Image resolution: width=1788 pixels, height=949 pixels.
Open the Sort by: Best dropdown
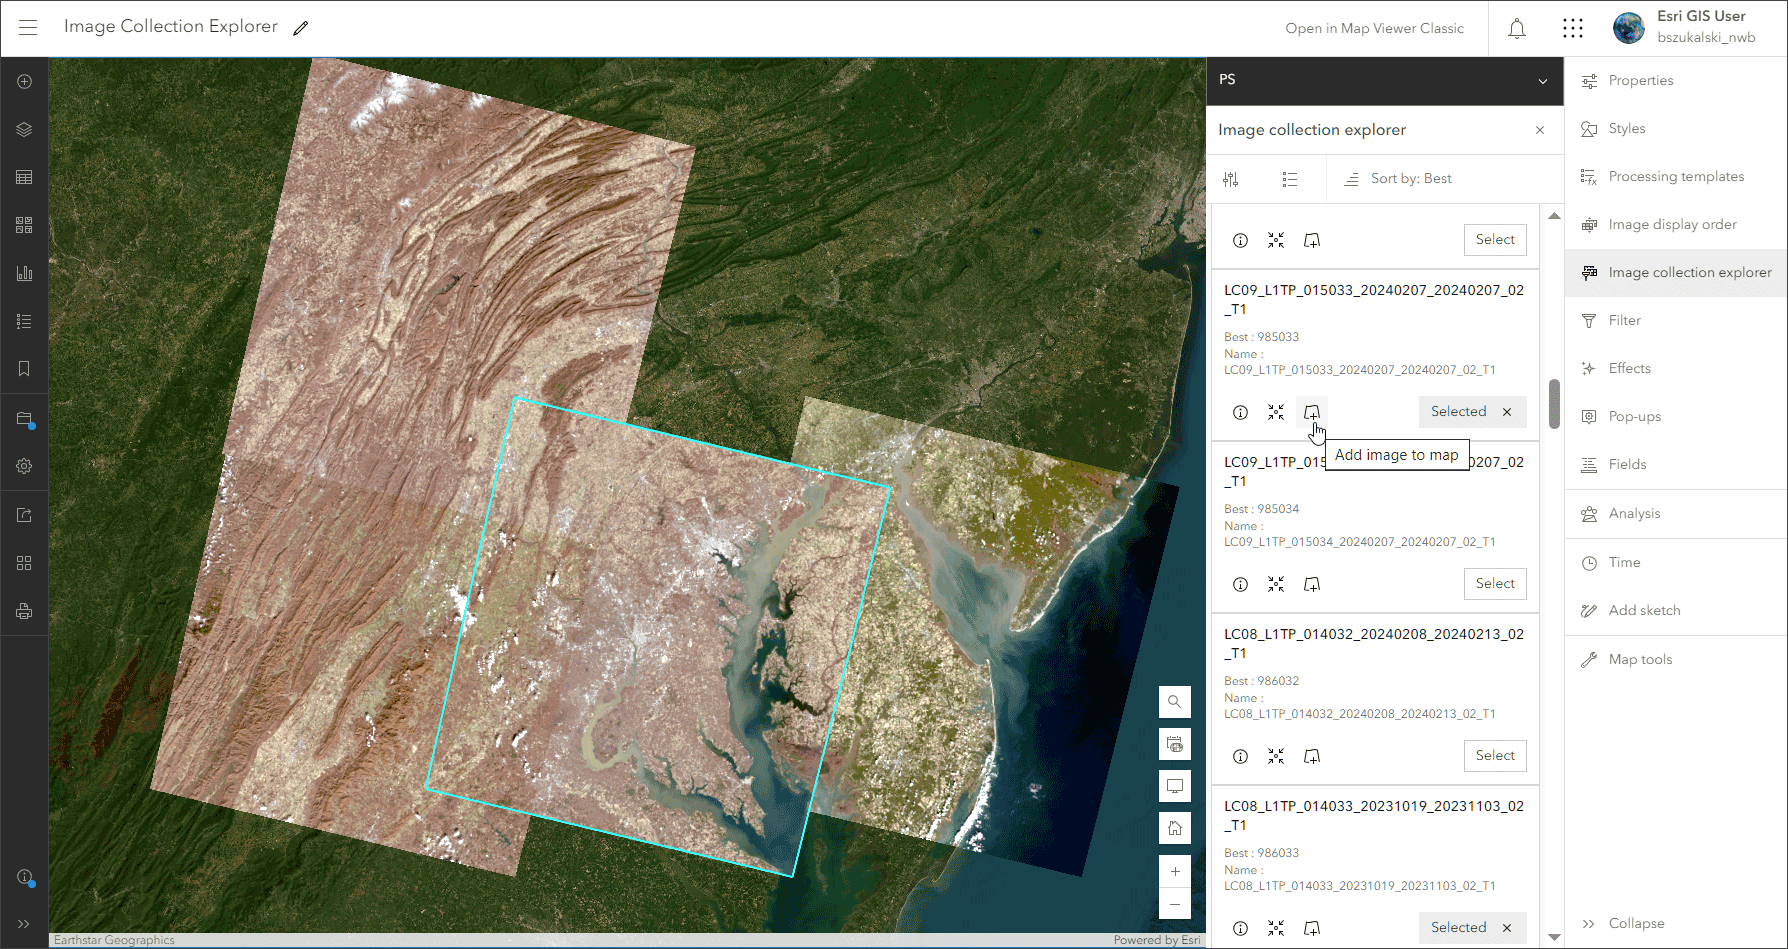(x=1400, y=179)
